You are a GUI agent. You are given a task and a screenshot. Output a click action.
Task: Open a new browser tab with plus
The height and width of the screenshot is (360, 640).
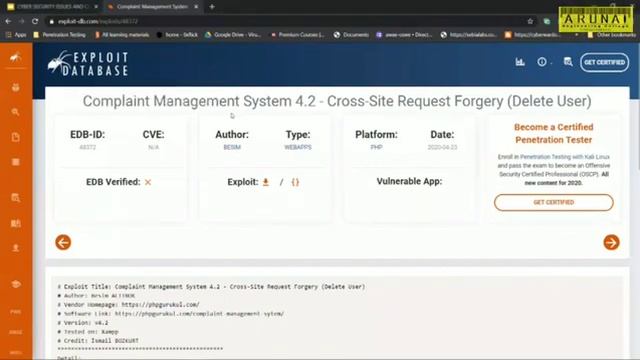212,7
